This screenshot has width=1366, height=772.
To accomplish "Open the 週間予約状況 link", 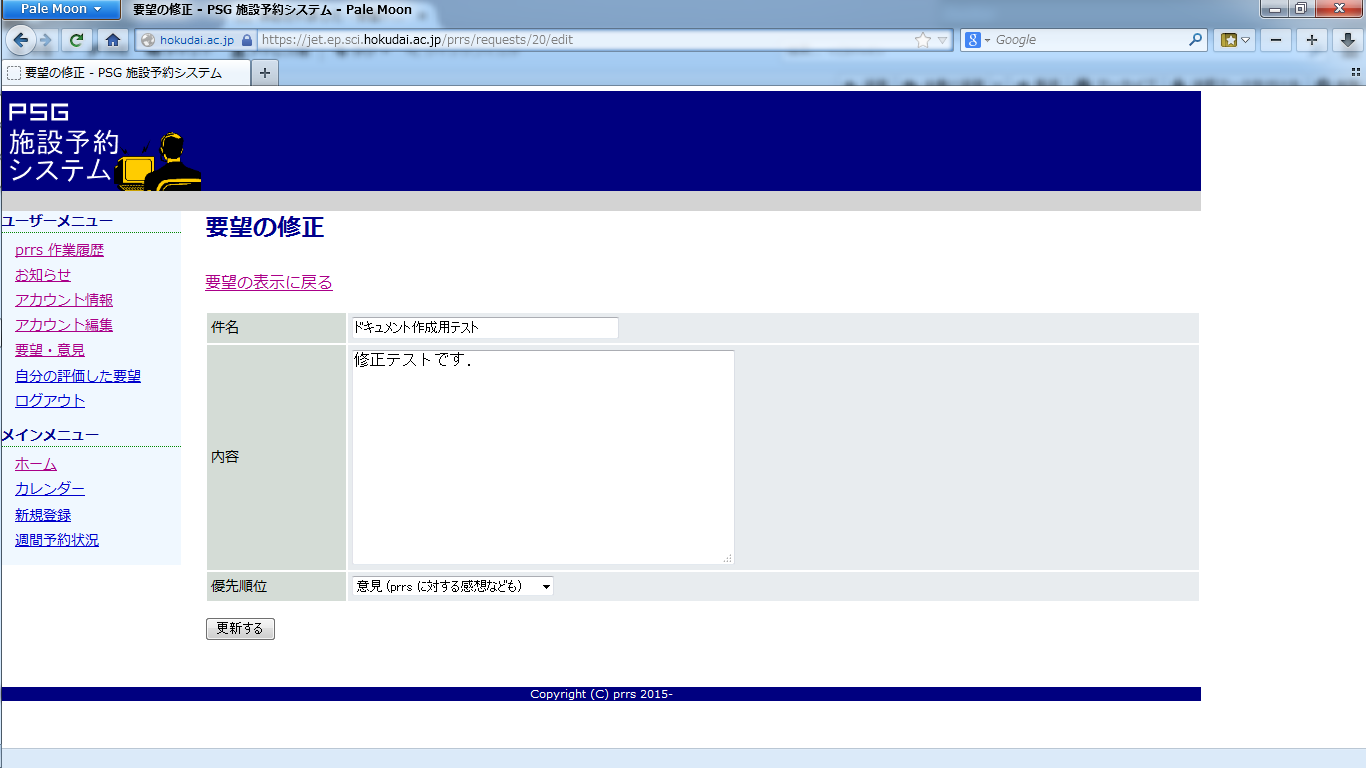I will click(57, 540).
